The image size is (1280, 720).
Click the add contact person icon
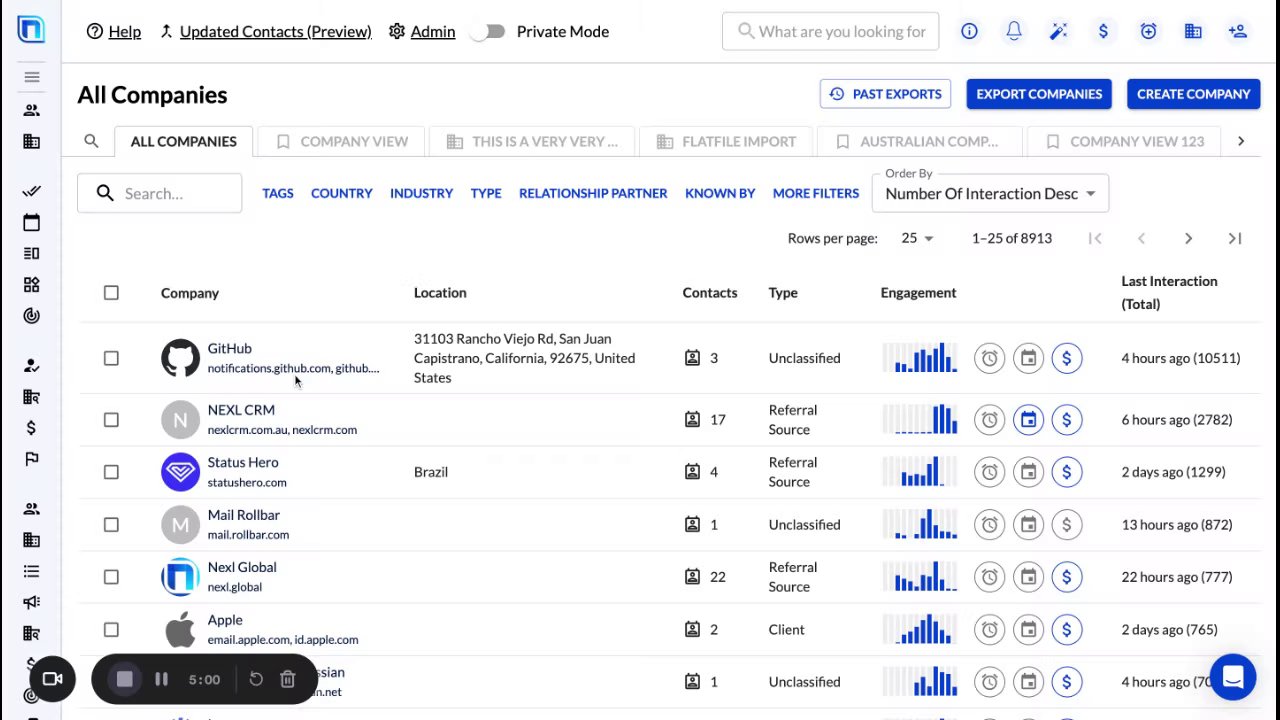(x=1238, y=31)
